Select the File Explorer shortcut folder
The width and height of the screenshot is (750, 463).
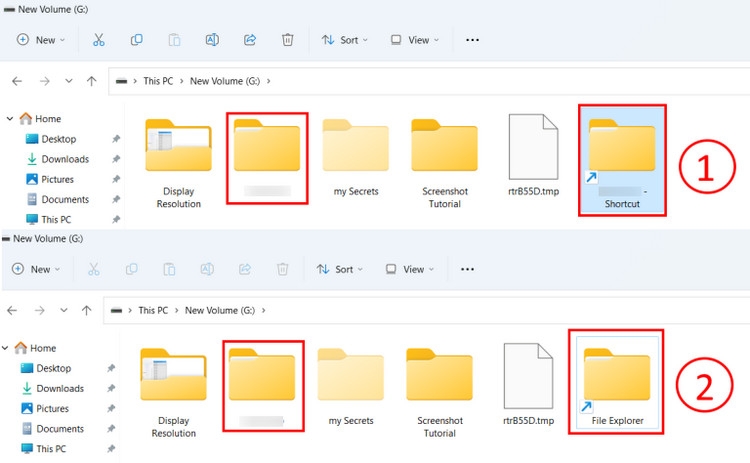(617, 382)
